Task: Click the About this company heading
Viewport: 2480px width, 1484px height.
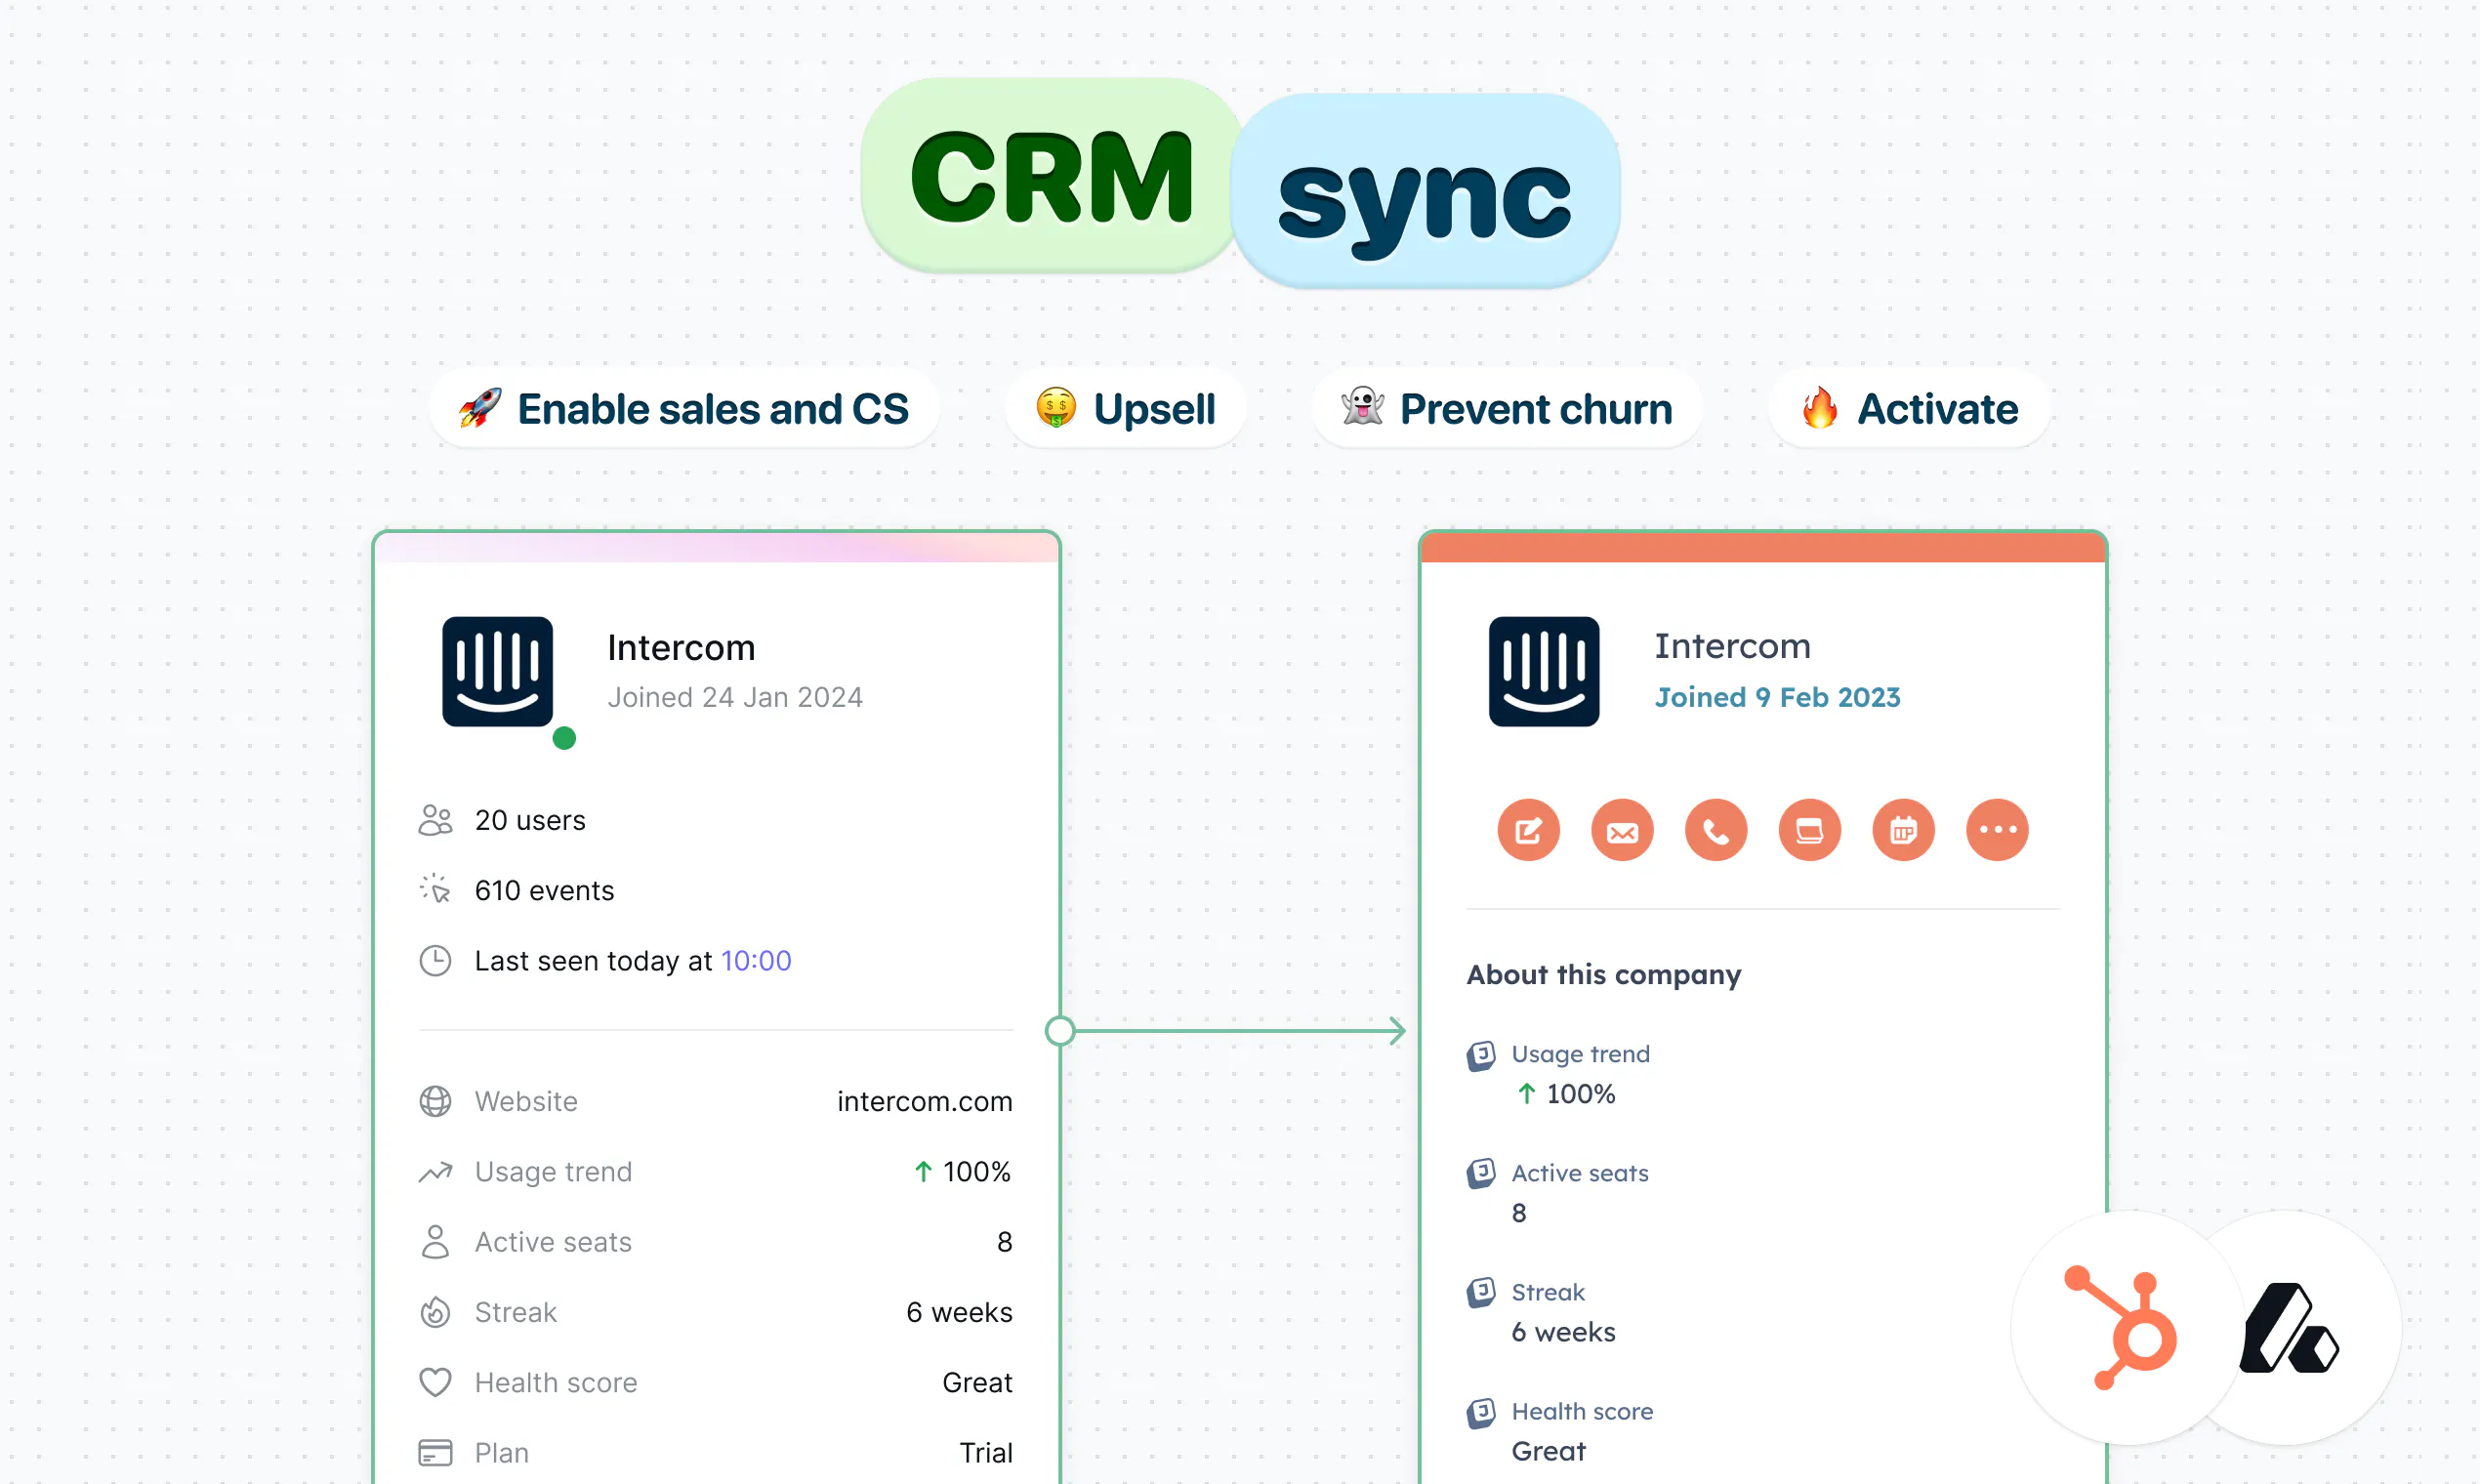Action: click(1604, 975)
